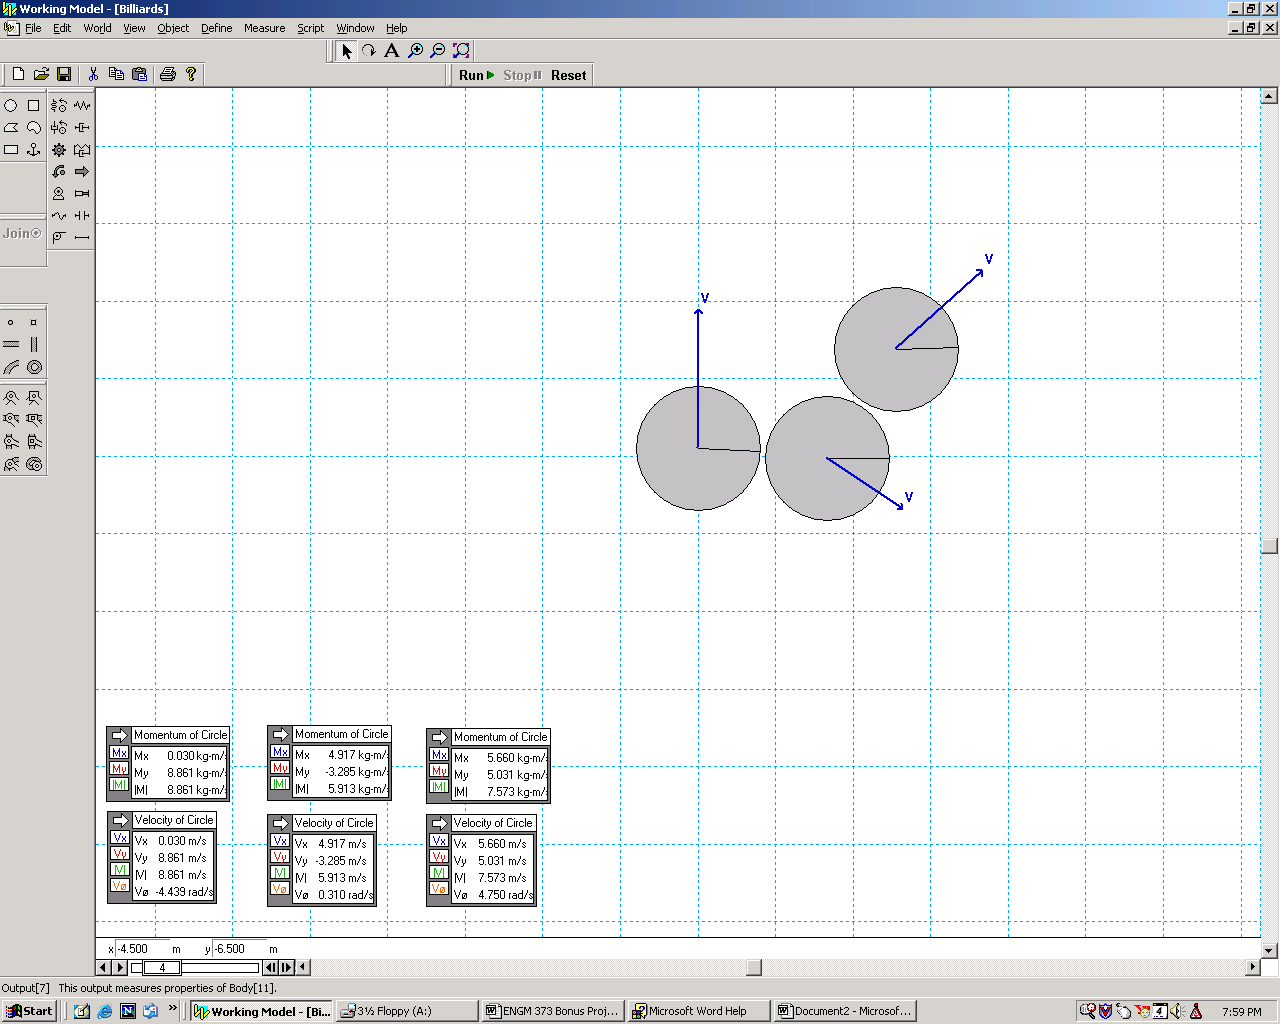Select the Pin Joint tool
The image size is (1280, 1024).
(x=11, y=398)
